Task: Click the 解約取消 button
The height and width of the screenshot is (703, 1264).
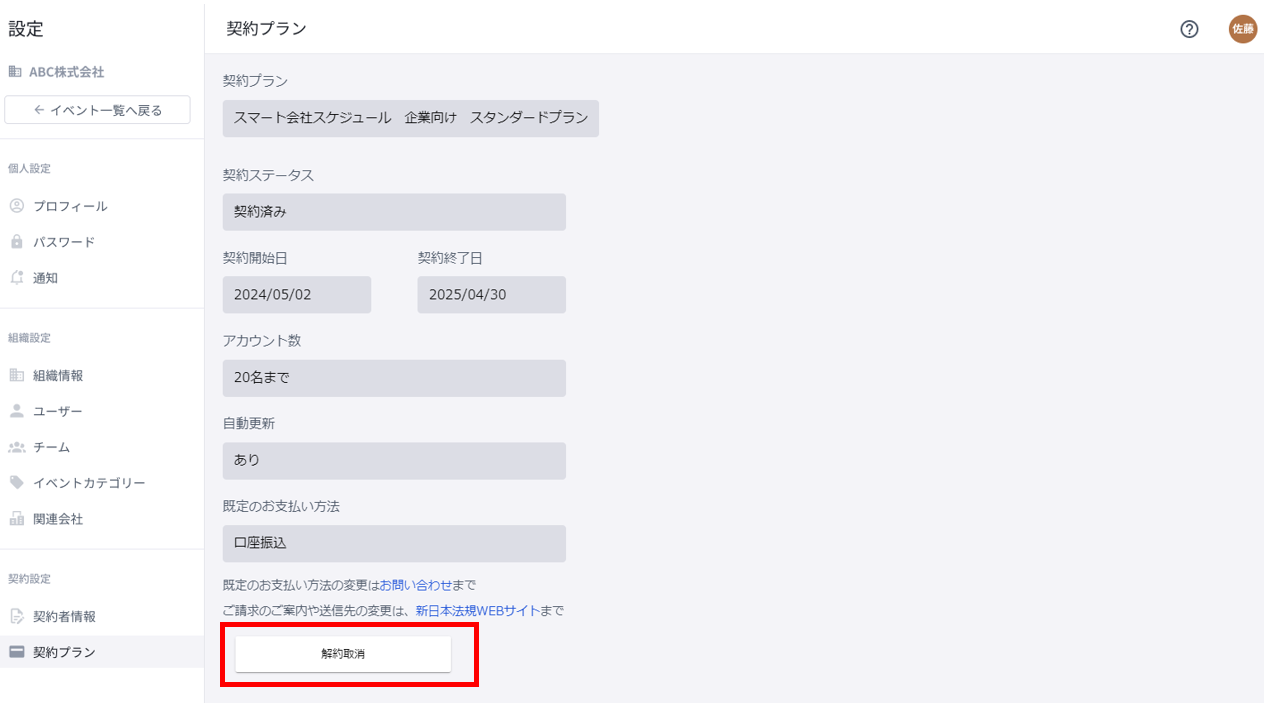Action: [x=343, y=654]
